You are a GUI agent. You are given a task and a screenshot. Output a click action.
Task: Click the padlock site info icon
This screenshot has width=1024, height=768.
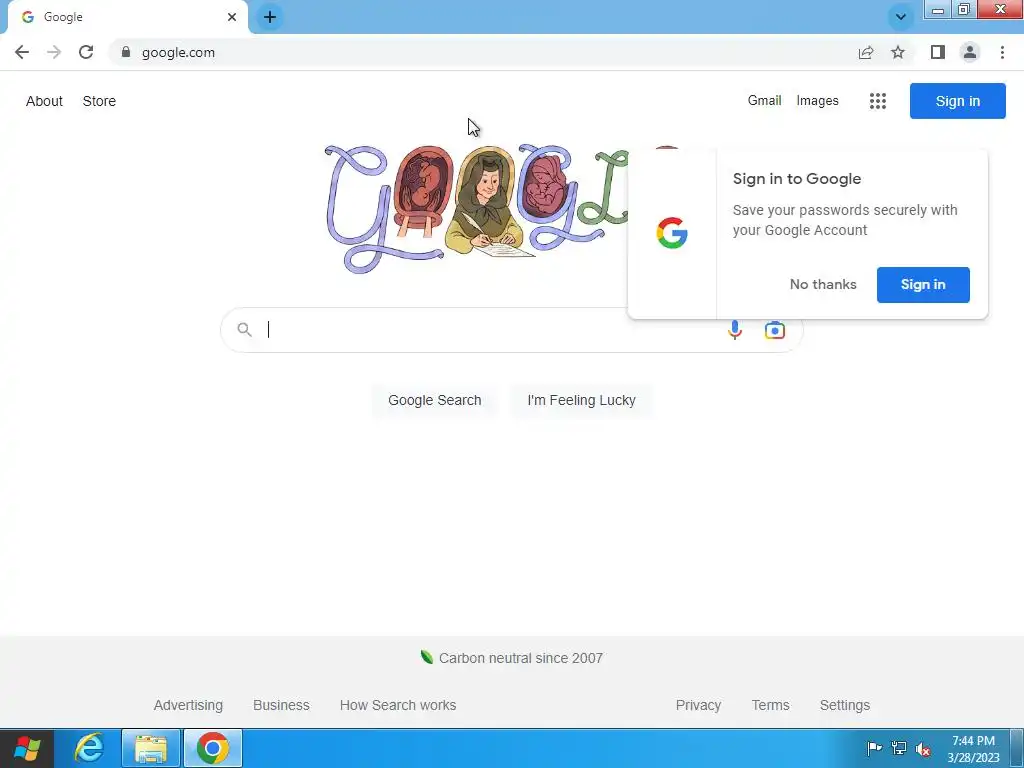pyautogui.click(x=126, y=52)
